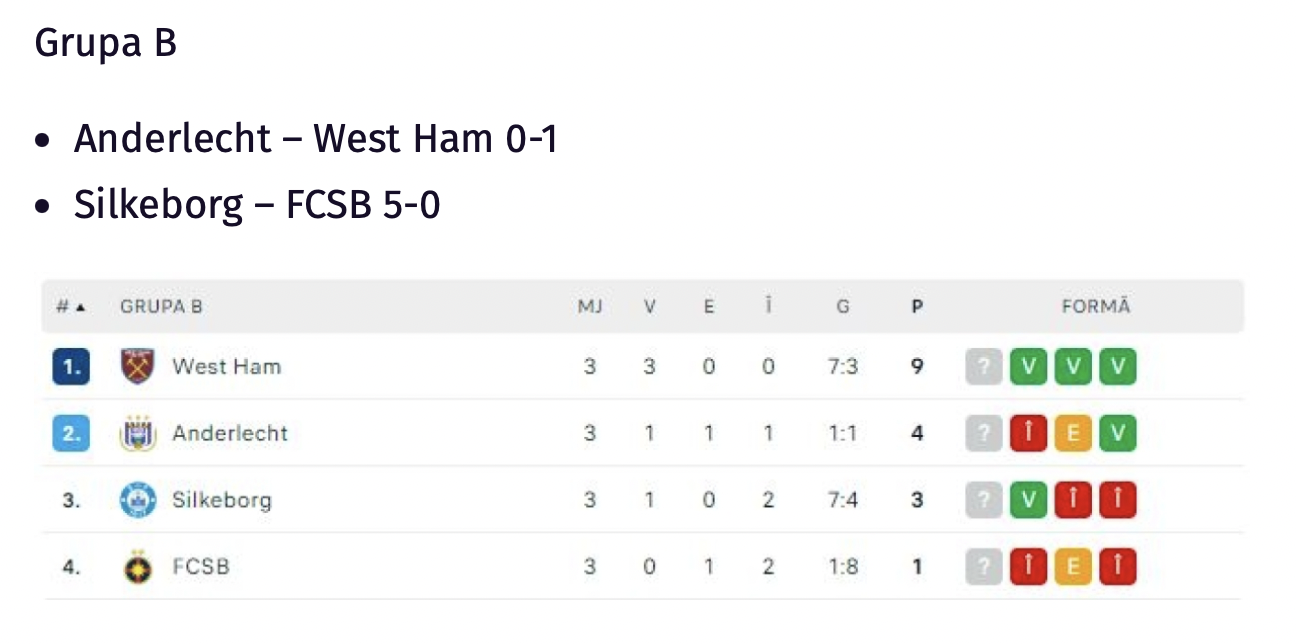Click Silkeborg's green V win badge
Screen dimensions: 1296x644
tap(1029, 500)
